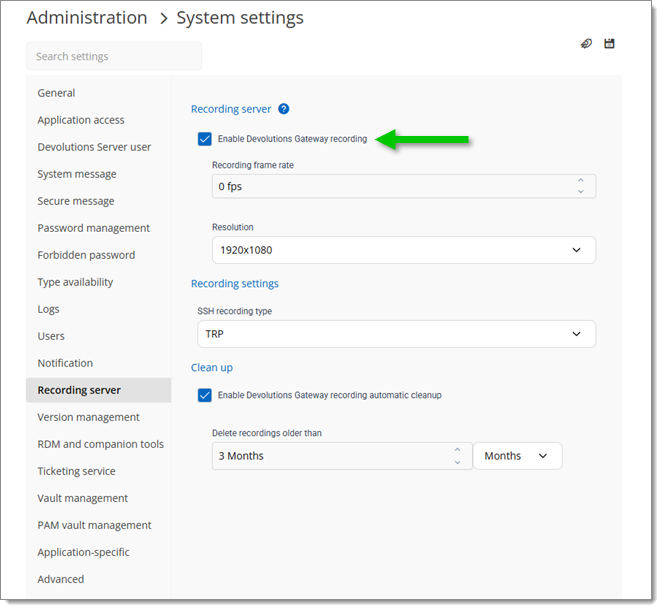Select Ticketing service in the sidebar
Image resolution: width=662 pixels, height=610 pixels.
98,471
